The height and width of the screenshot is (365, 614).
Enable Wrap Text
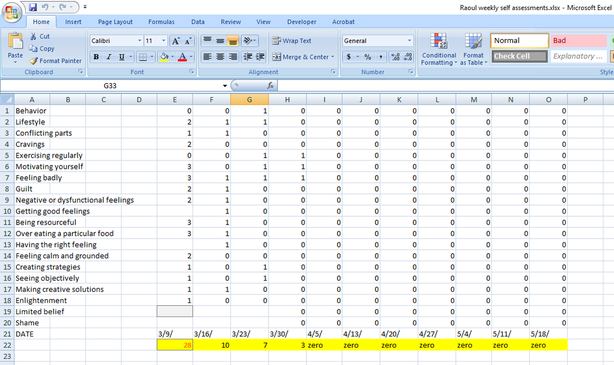[292, 40]
